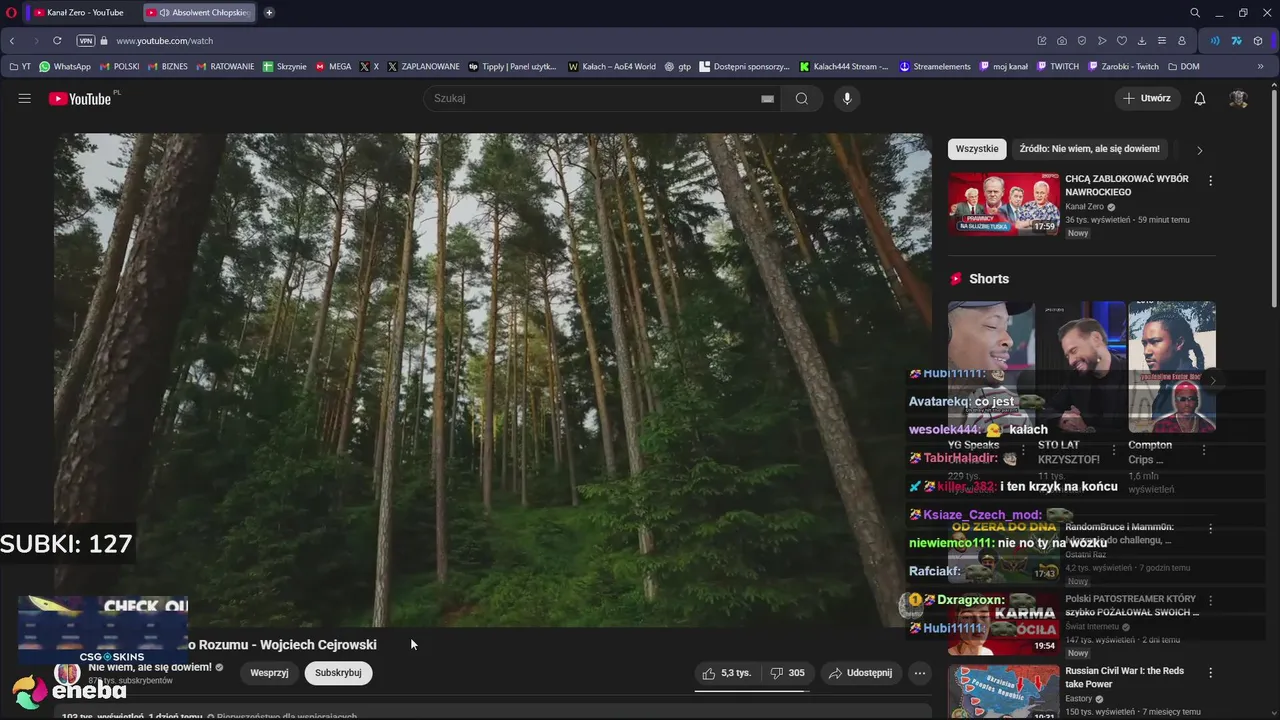Open the on-screen keyboard in search box
The image size is (1280, 720).
tap(767, 99)
